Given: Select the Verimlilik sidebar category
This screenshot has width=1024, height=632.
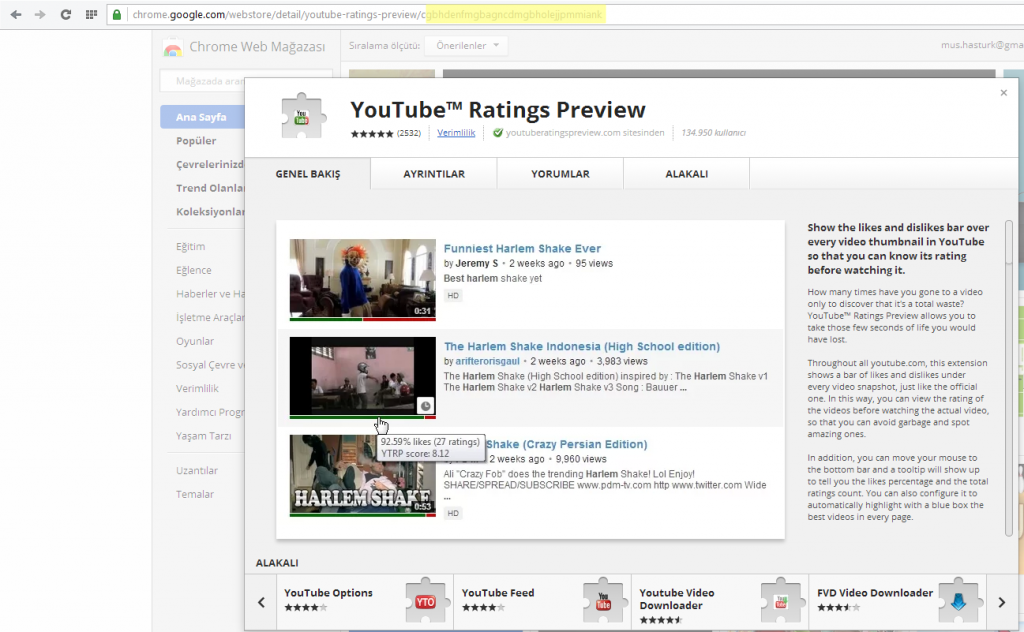Looking at the screenshot, I should tap(197, 388).
